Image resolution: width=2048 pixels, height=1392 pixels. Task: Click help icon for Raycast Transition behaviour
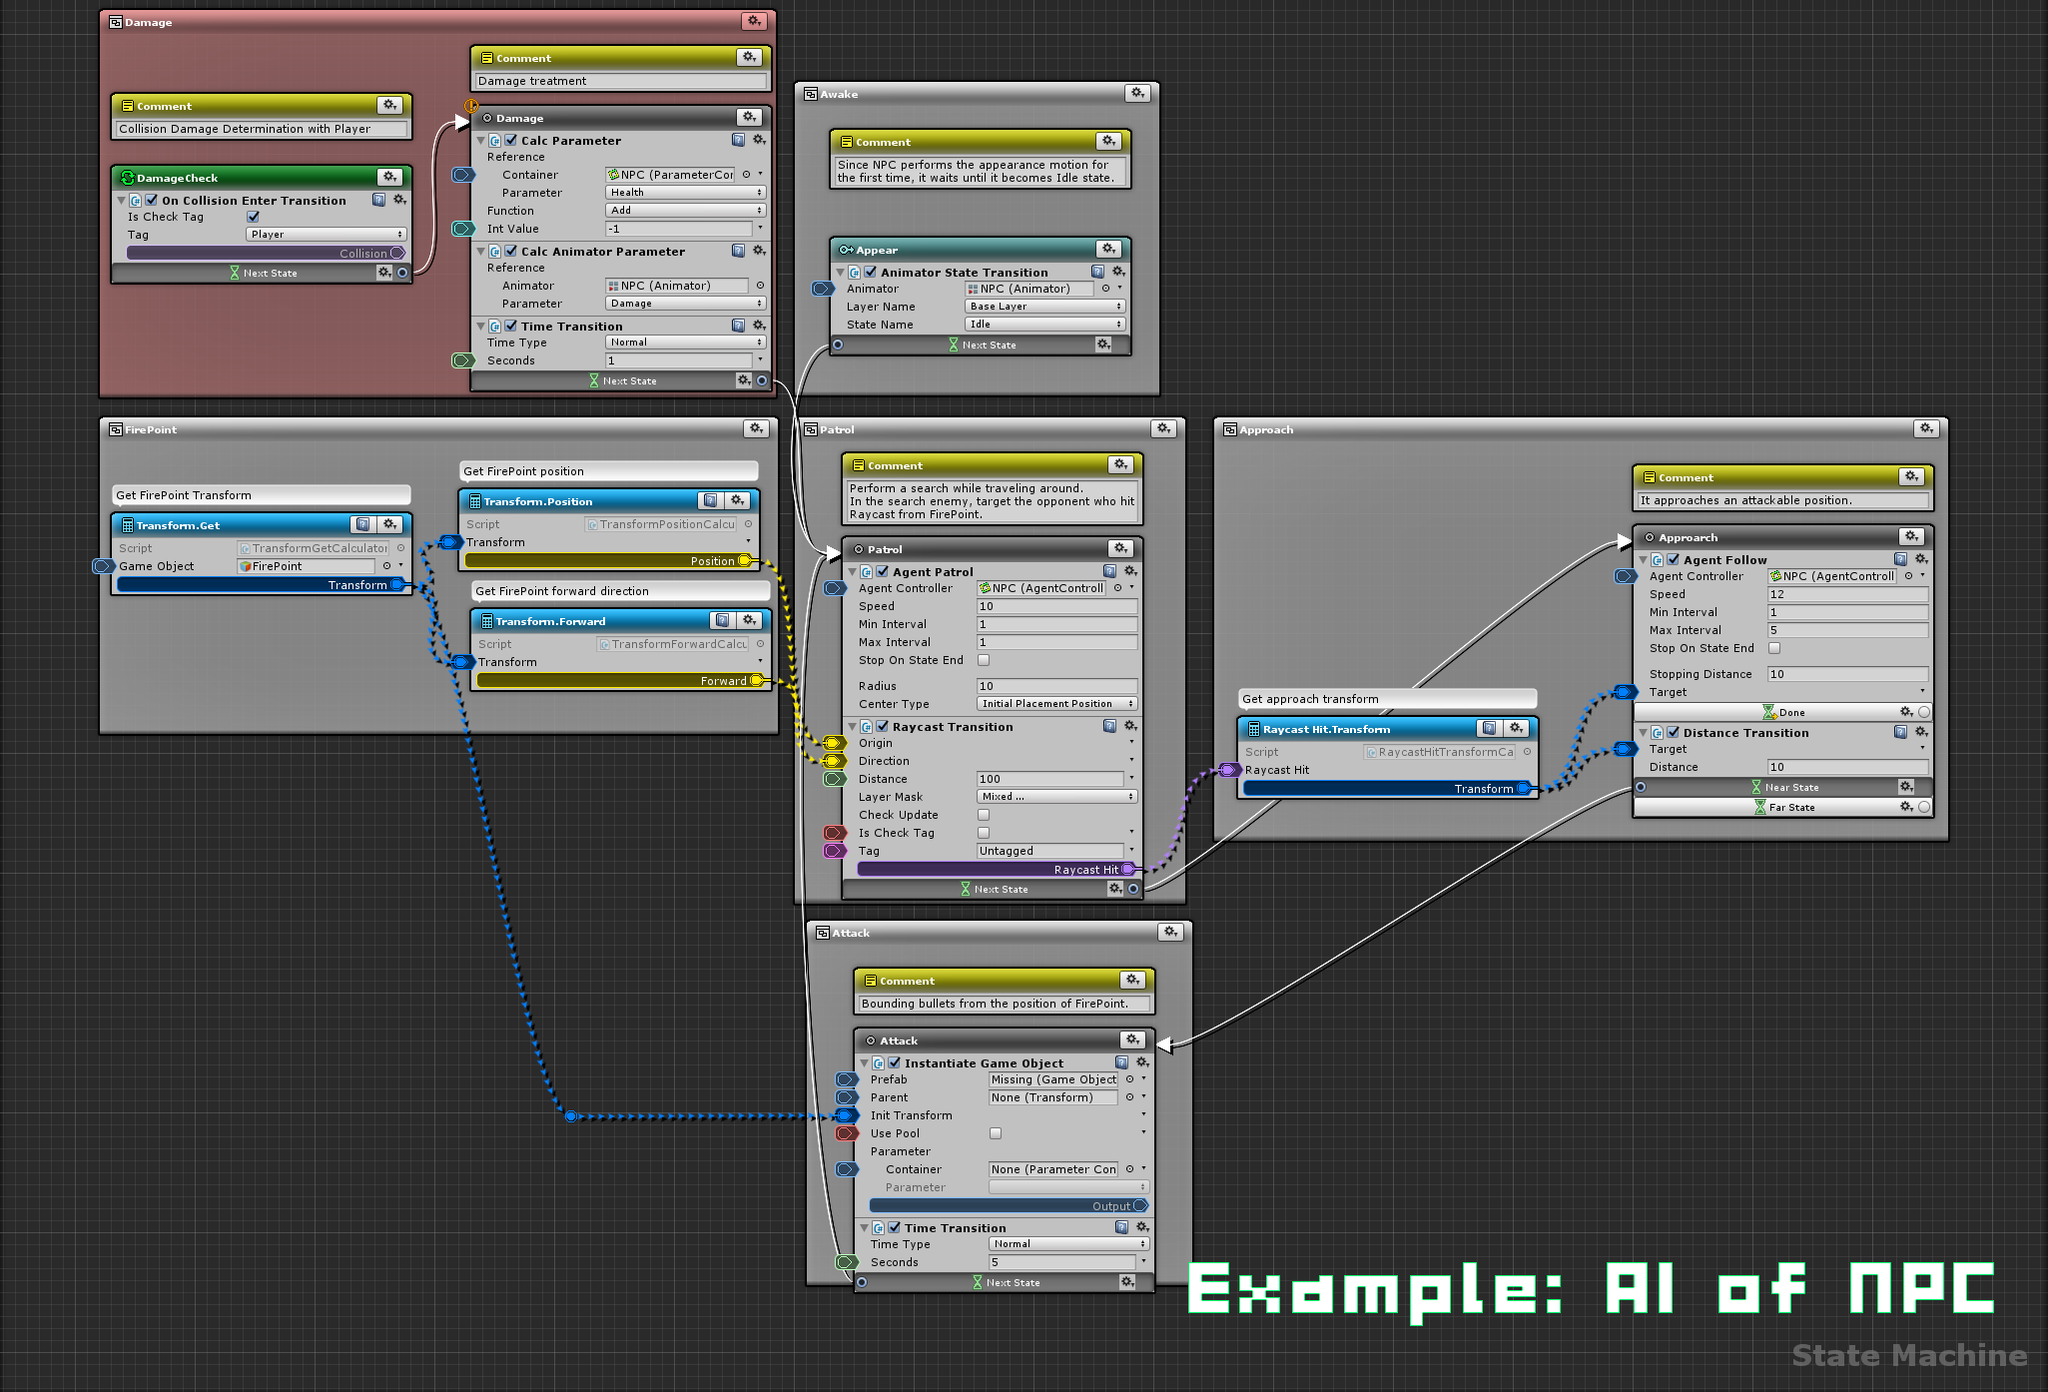click(x=1109, y=727)
